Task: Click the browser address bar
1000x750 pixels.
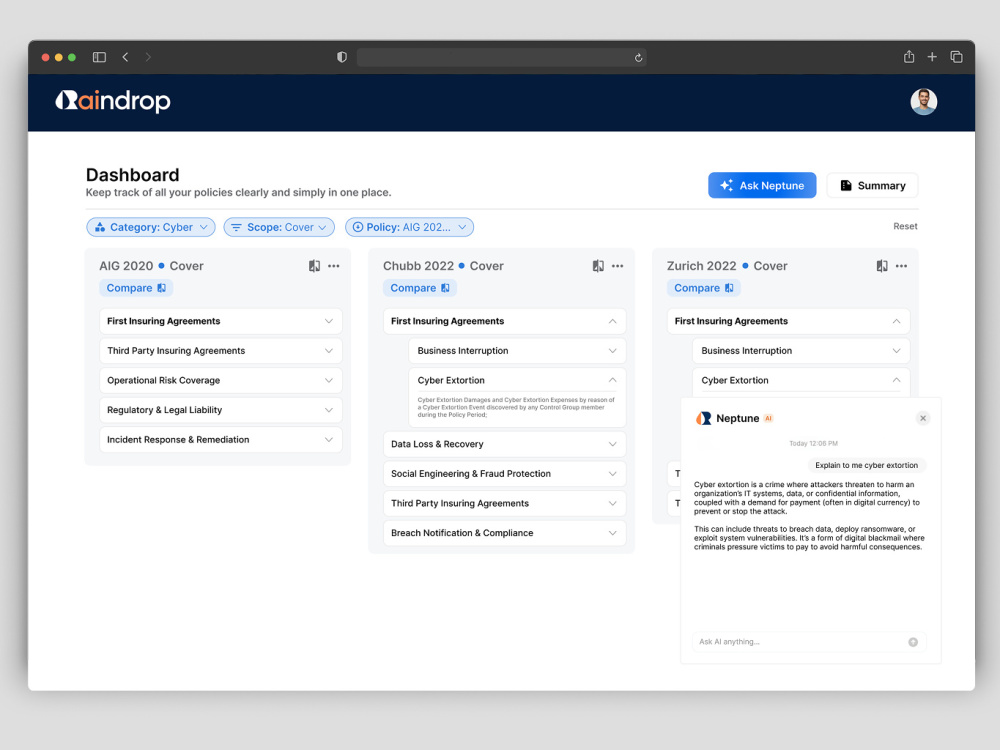Action: [x=501, y=57]
